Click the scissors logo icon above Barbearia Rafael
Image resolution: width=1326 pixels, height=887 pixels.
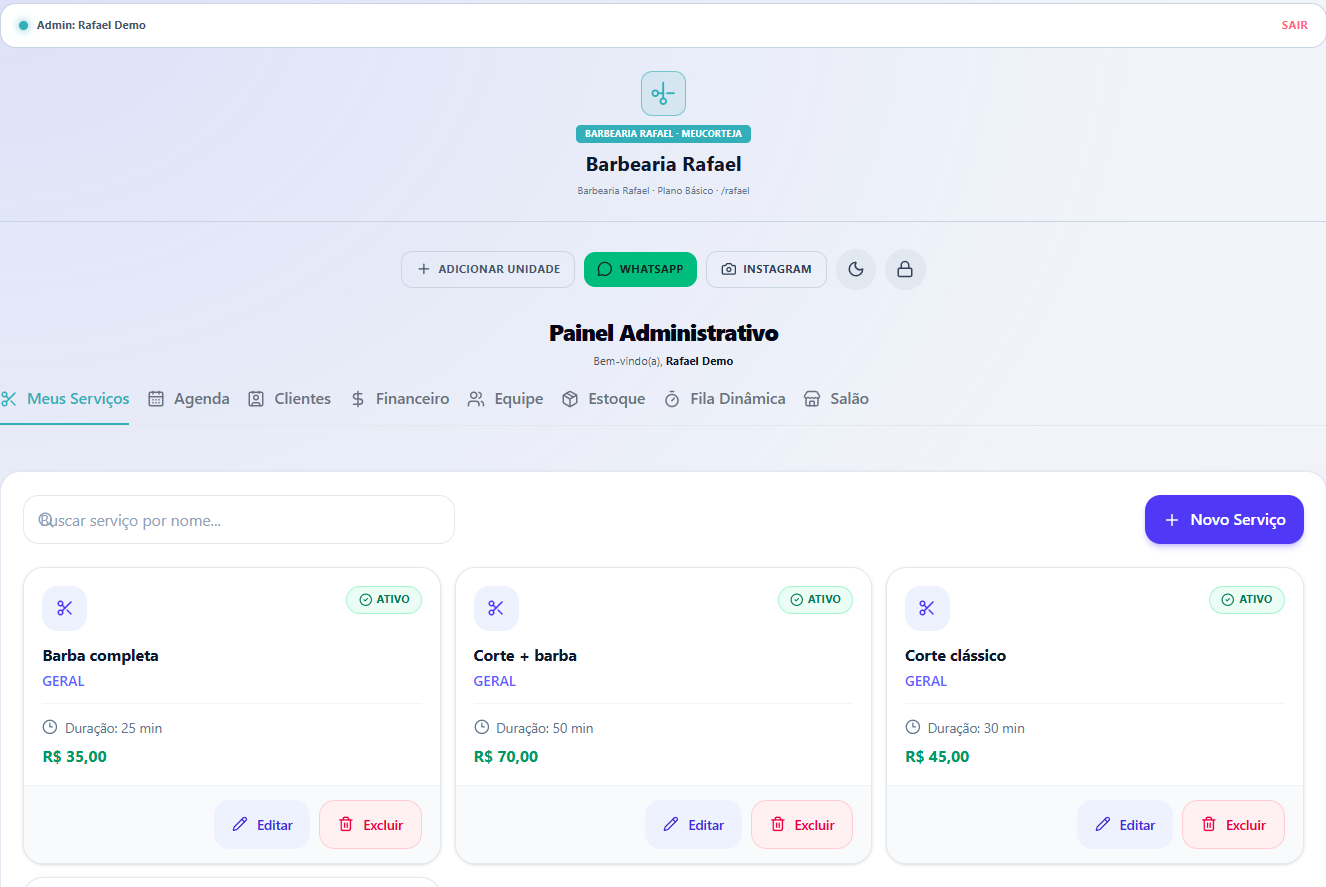[663, 94]
